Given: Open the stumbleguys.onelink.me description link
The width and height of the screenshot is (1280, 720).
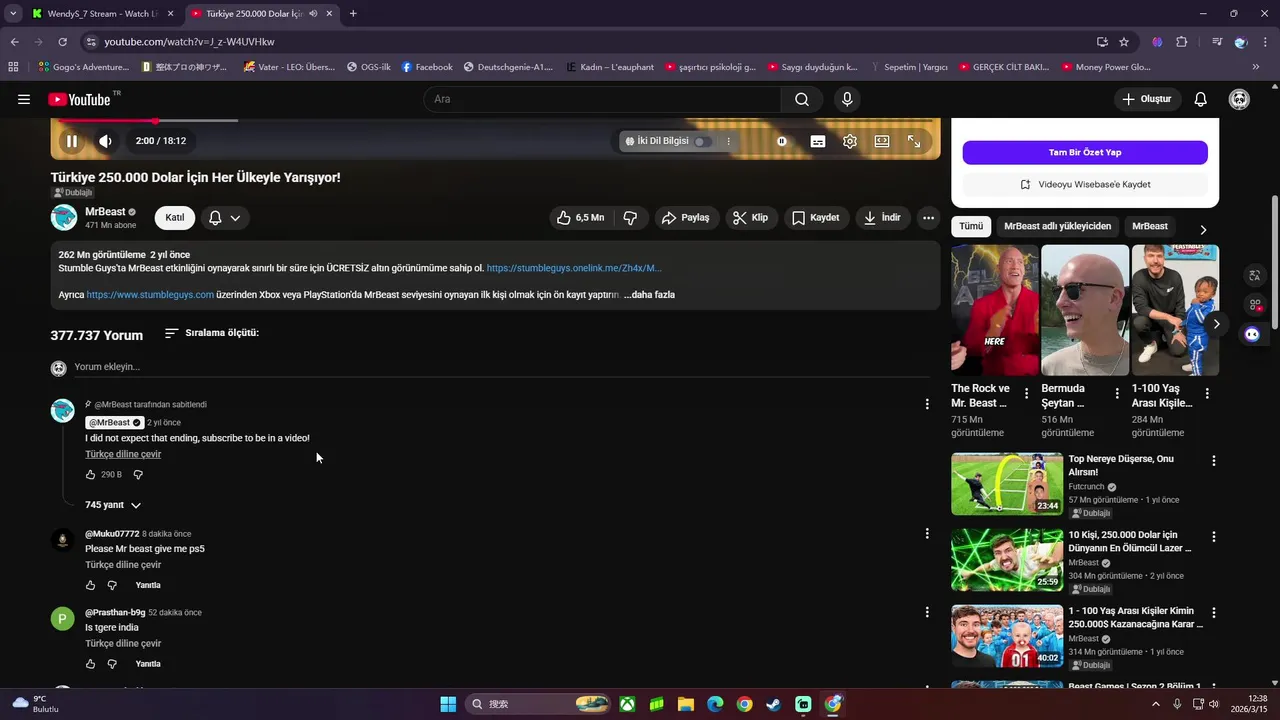Looking at the screenshot, I should coord(574,268).
